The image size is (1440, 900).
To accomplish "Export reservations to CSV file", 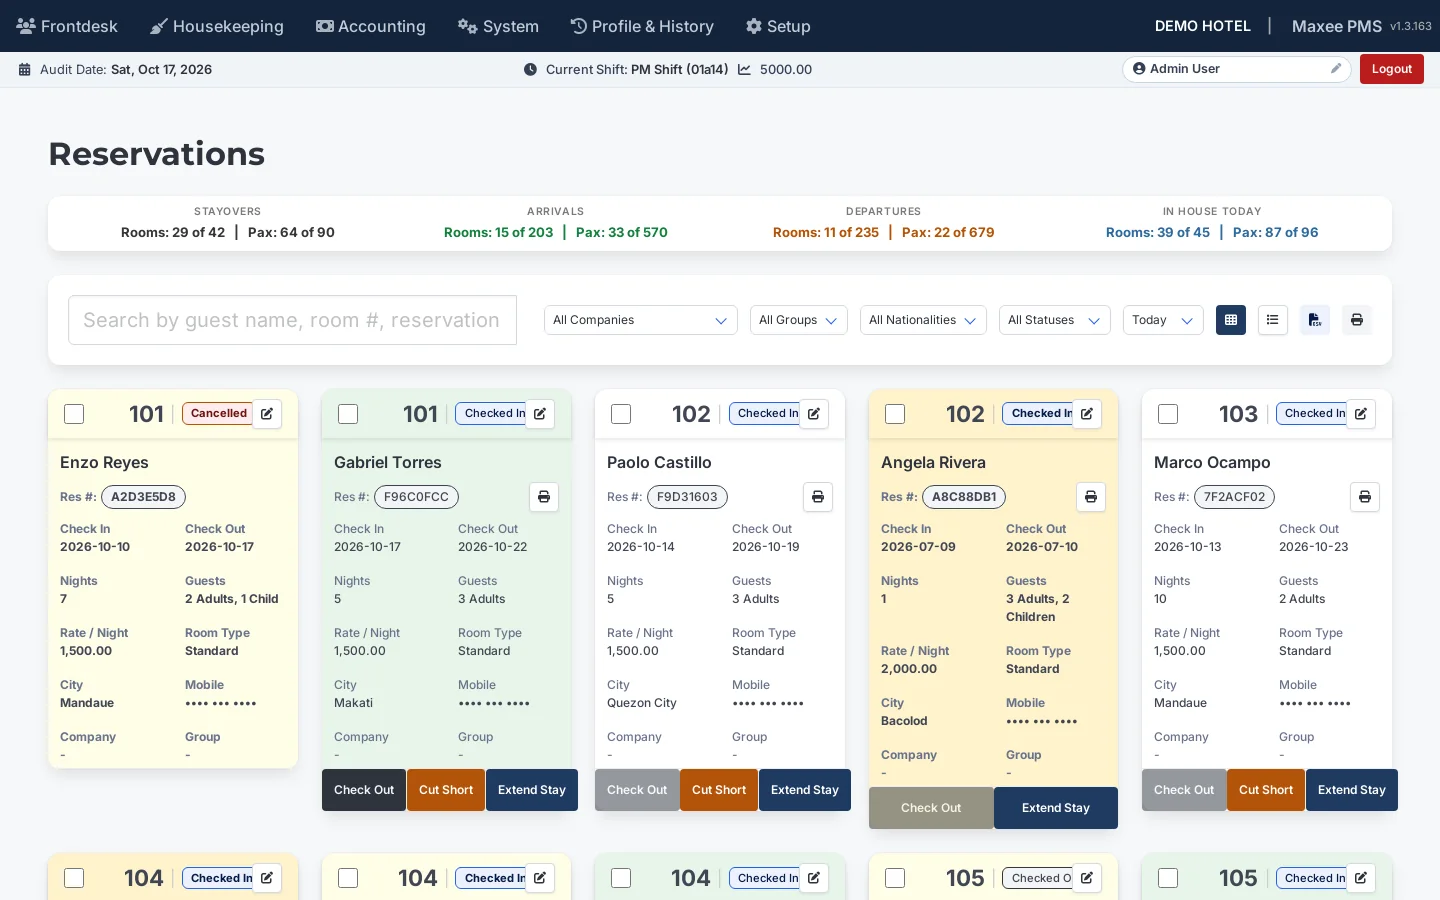I will pos(1315,320).
